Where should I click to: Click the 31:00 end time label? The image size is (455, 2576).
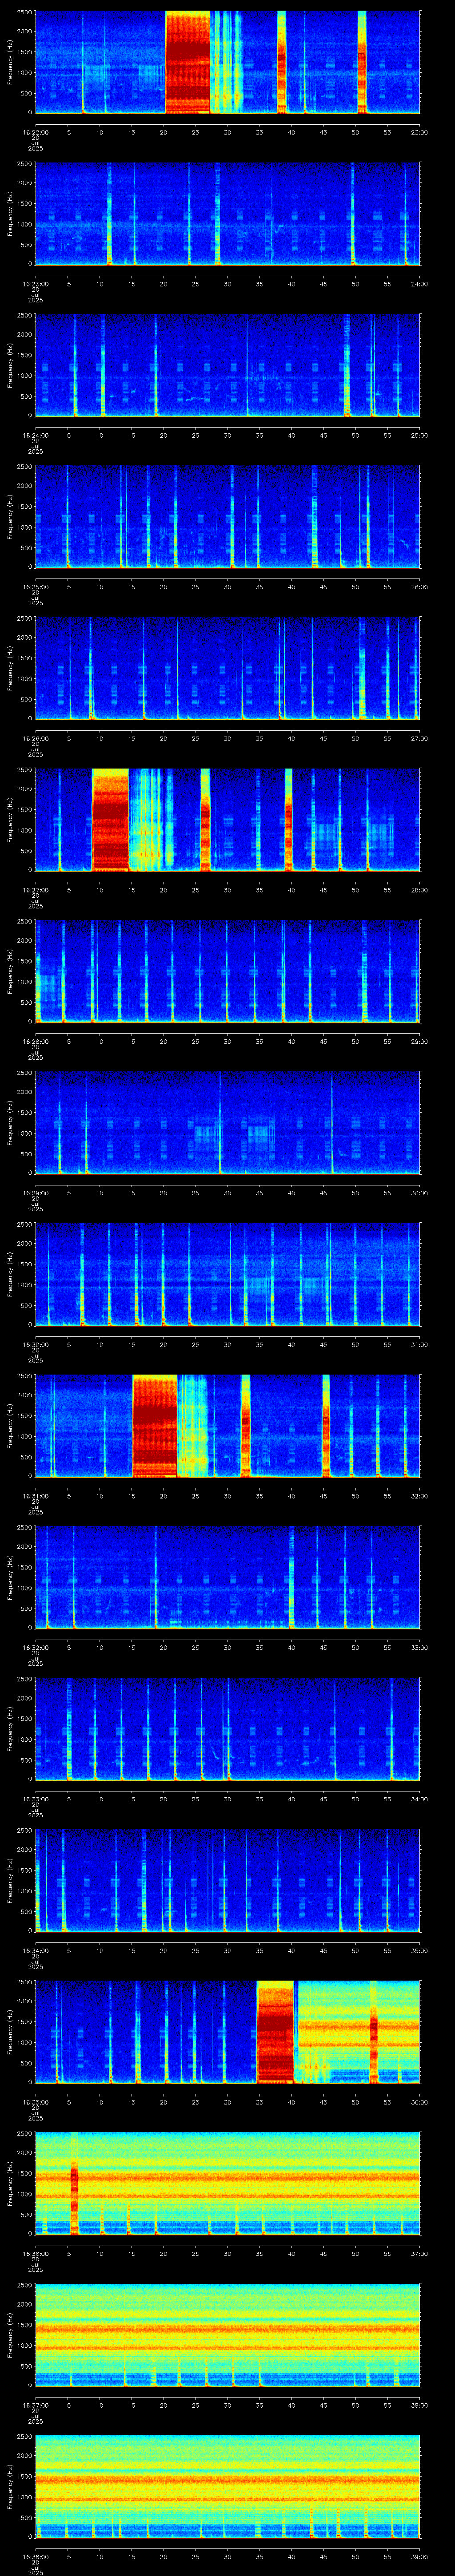(419, 1344)
